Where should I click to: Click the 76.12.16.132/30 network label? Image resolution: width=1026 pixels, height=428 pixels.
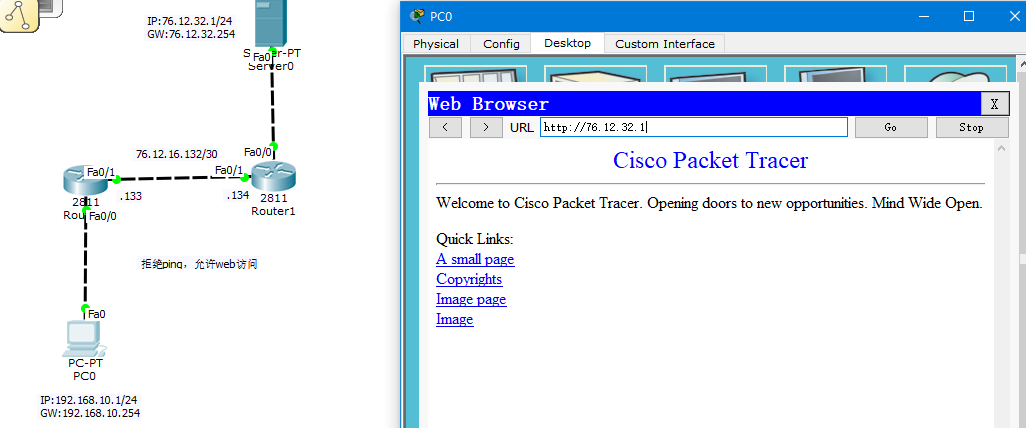[177, 154]
